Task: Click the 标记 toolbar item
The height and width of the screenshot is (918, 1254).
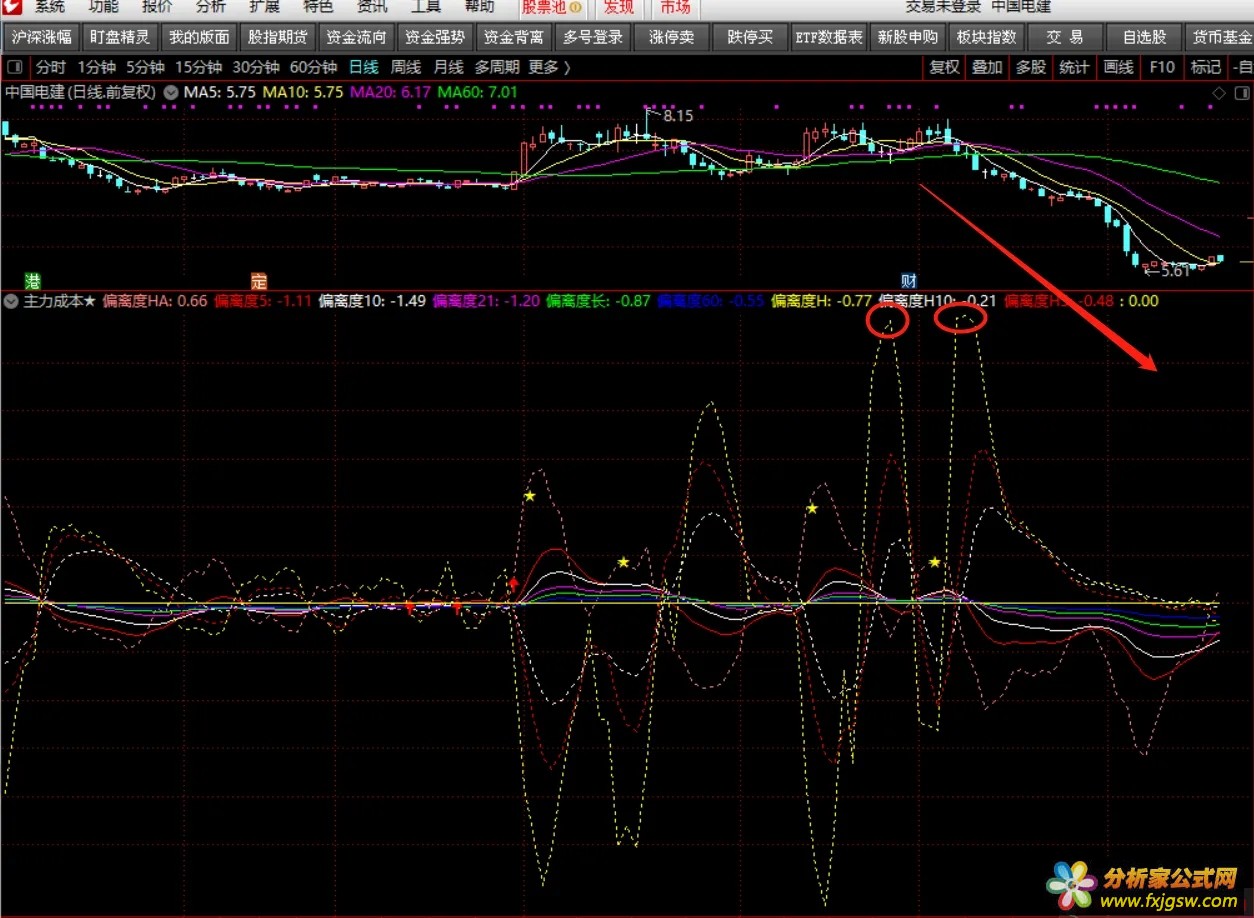Action: 1205,67
